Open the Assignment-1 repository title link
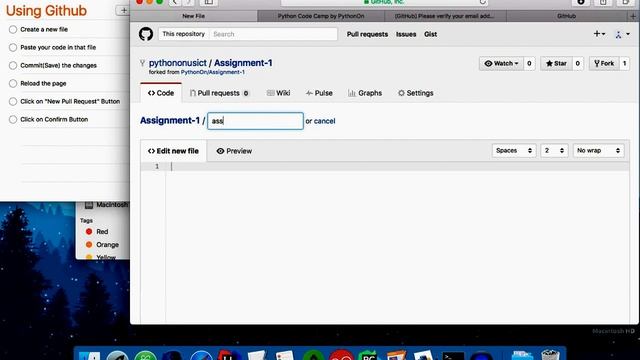The height and width of the screenshot is (360, 640). click(243, 63)
